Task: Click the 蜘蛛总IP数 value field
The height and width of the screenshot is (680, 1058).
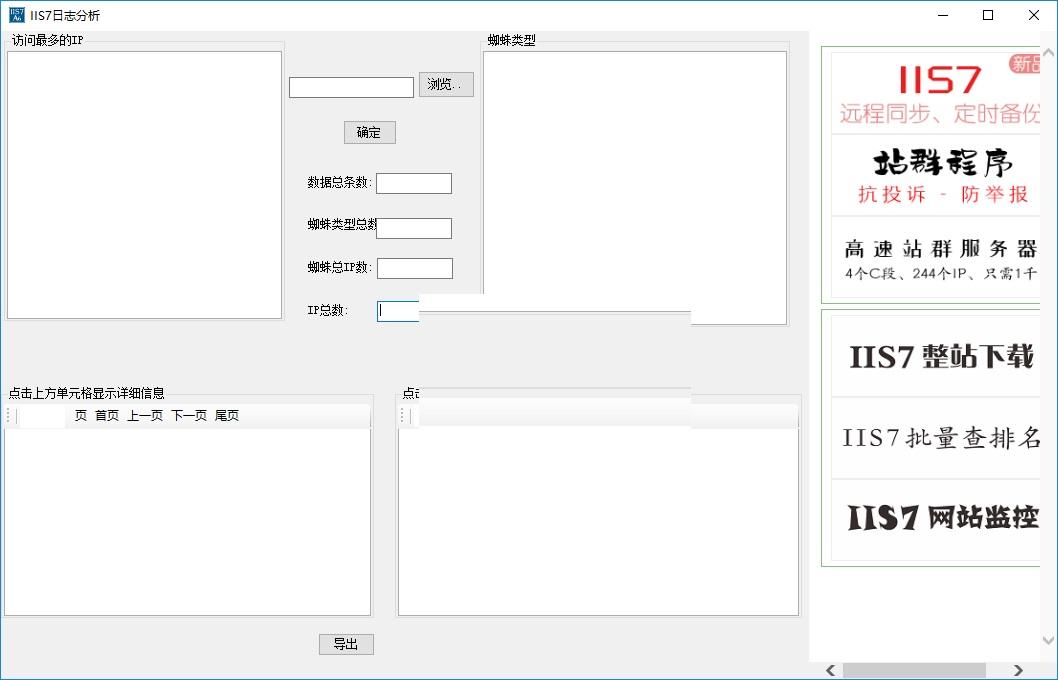Action: tap(414, 268)
